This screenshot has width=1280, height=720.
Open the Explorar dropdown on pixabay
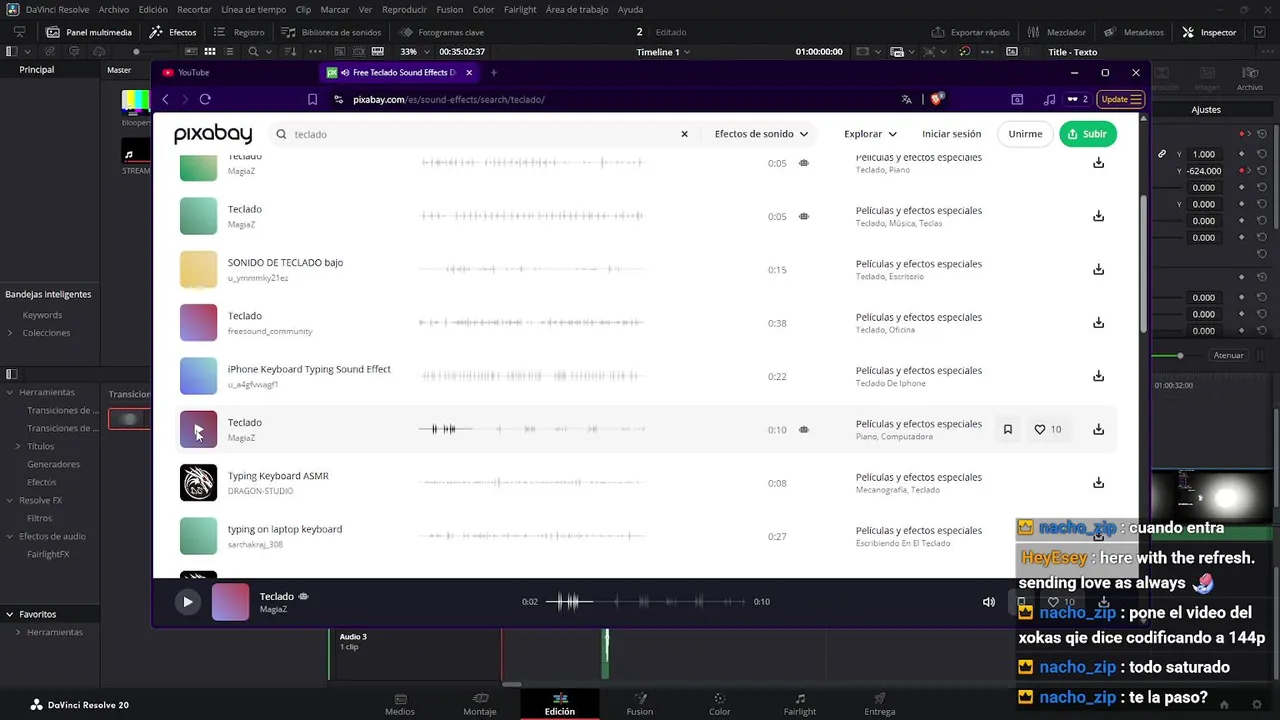[870, 134]
